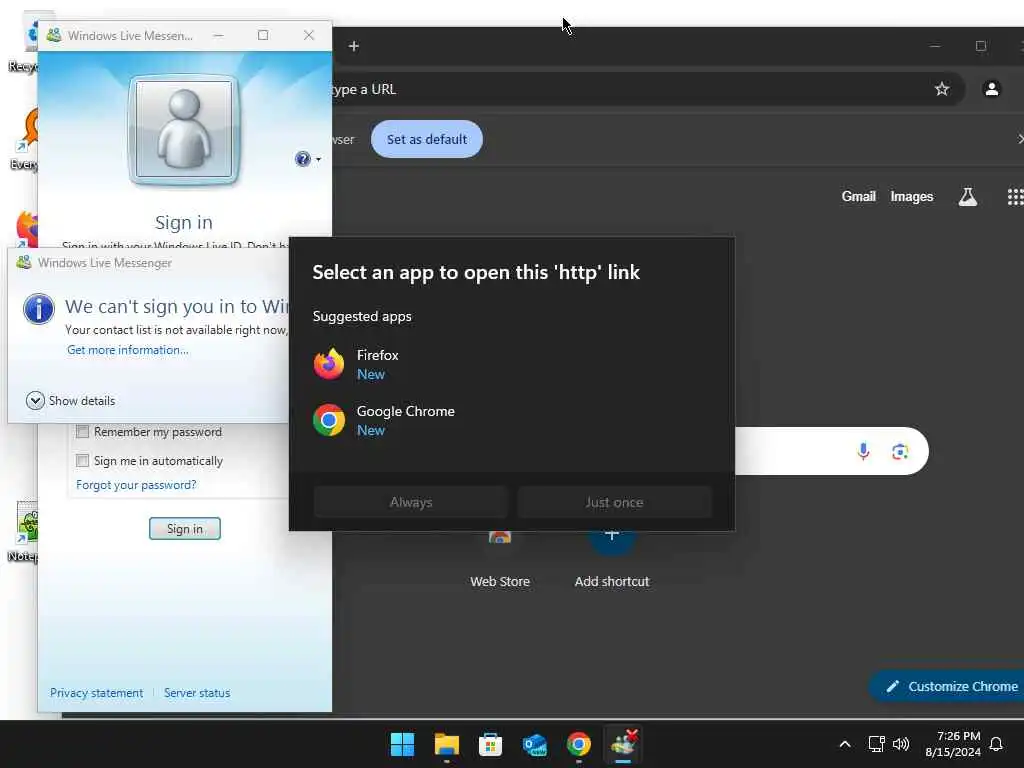Open Google apps grid
The image size is (1024, 768).
coord(1015,197)
